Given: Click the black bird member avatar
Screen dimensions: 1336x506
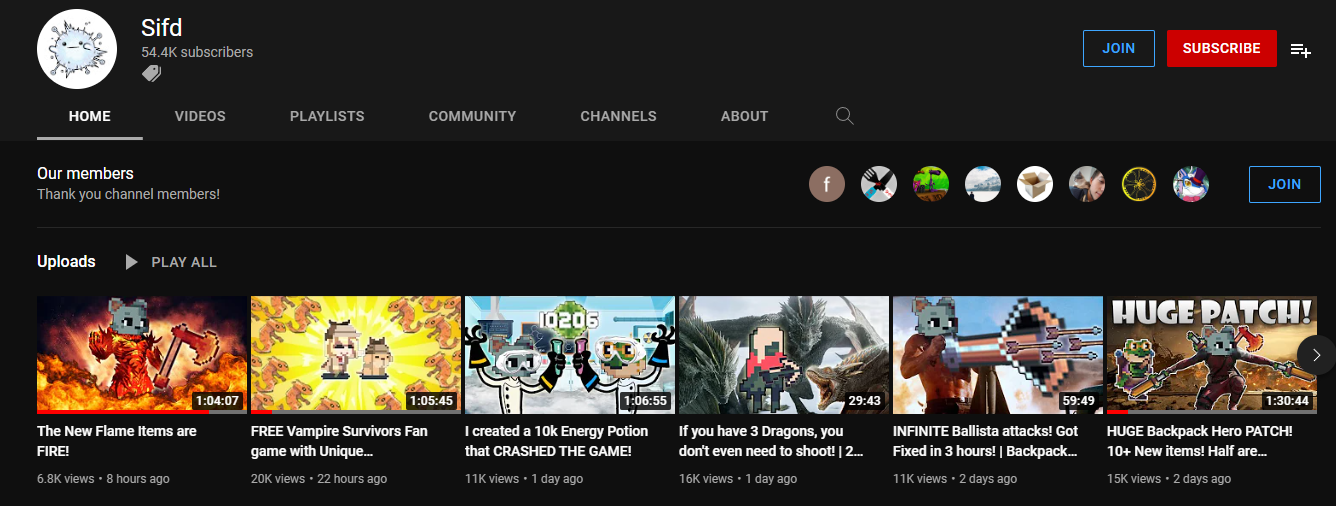Looking at the screenshot, I should 879,184.
